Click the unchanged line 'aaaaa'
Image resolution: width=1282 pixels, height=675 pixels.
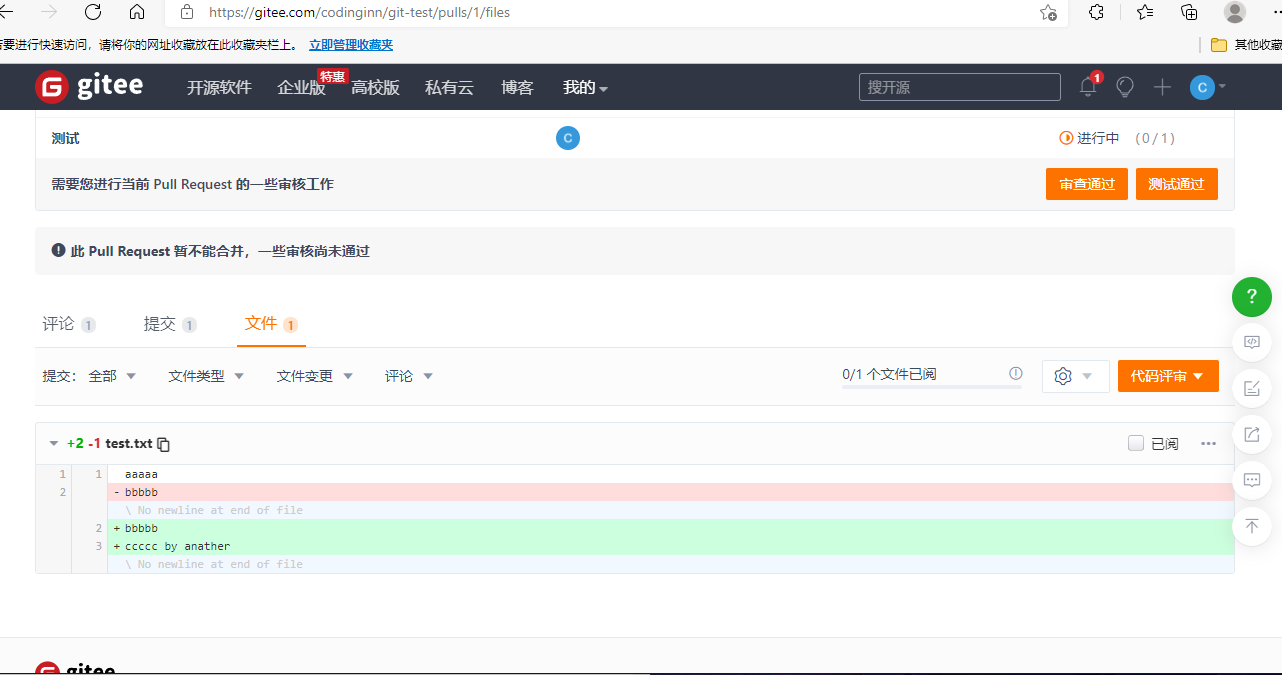click(670, 474)
